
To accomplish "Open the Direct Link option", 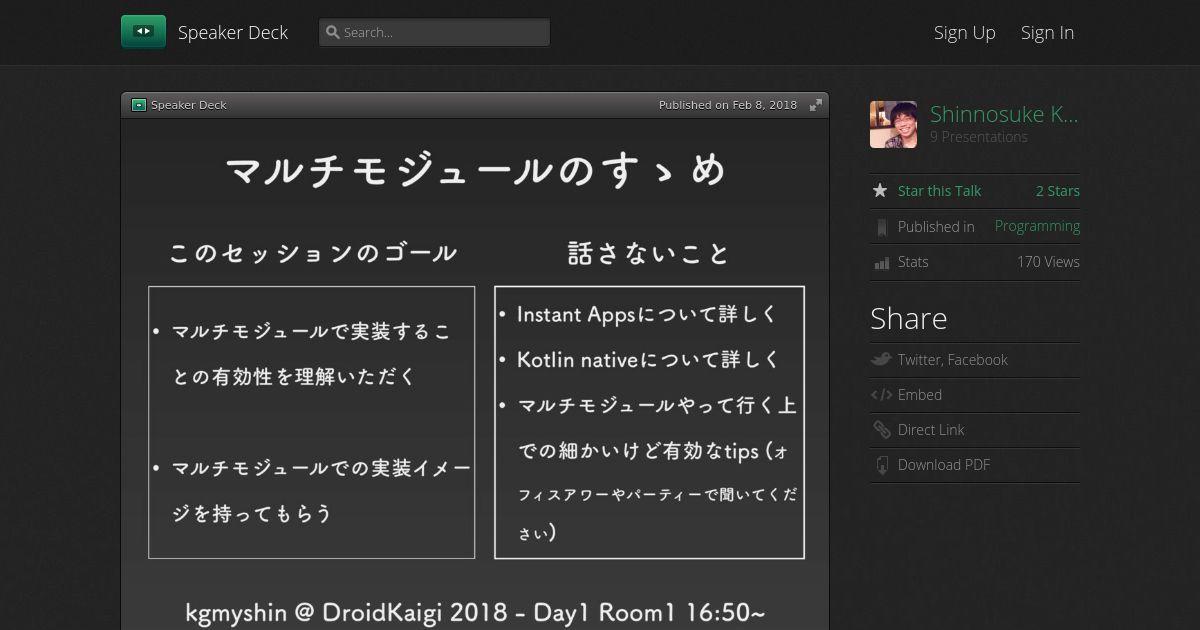I will [x=931, y=430].
